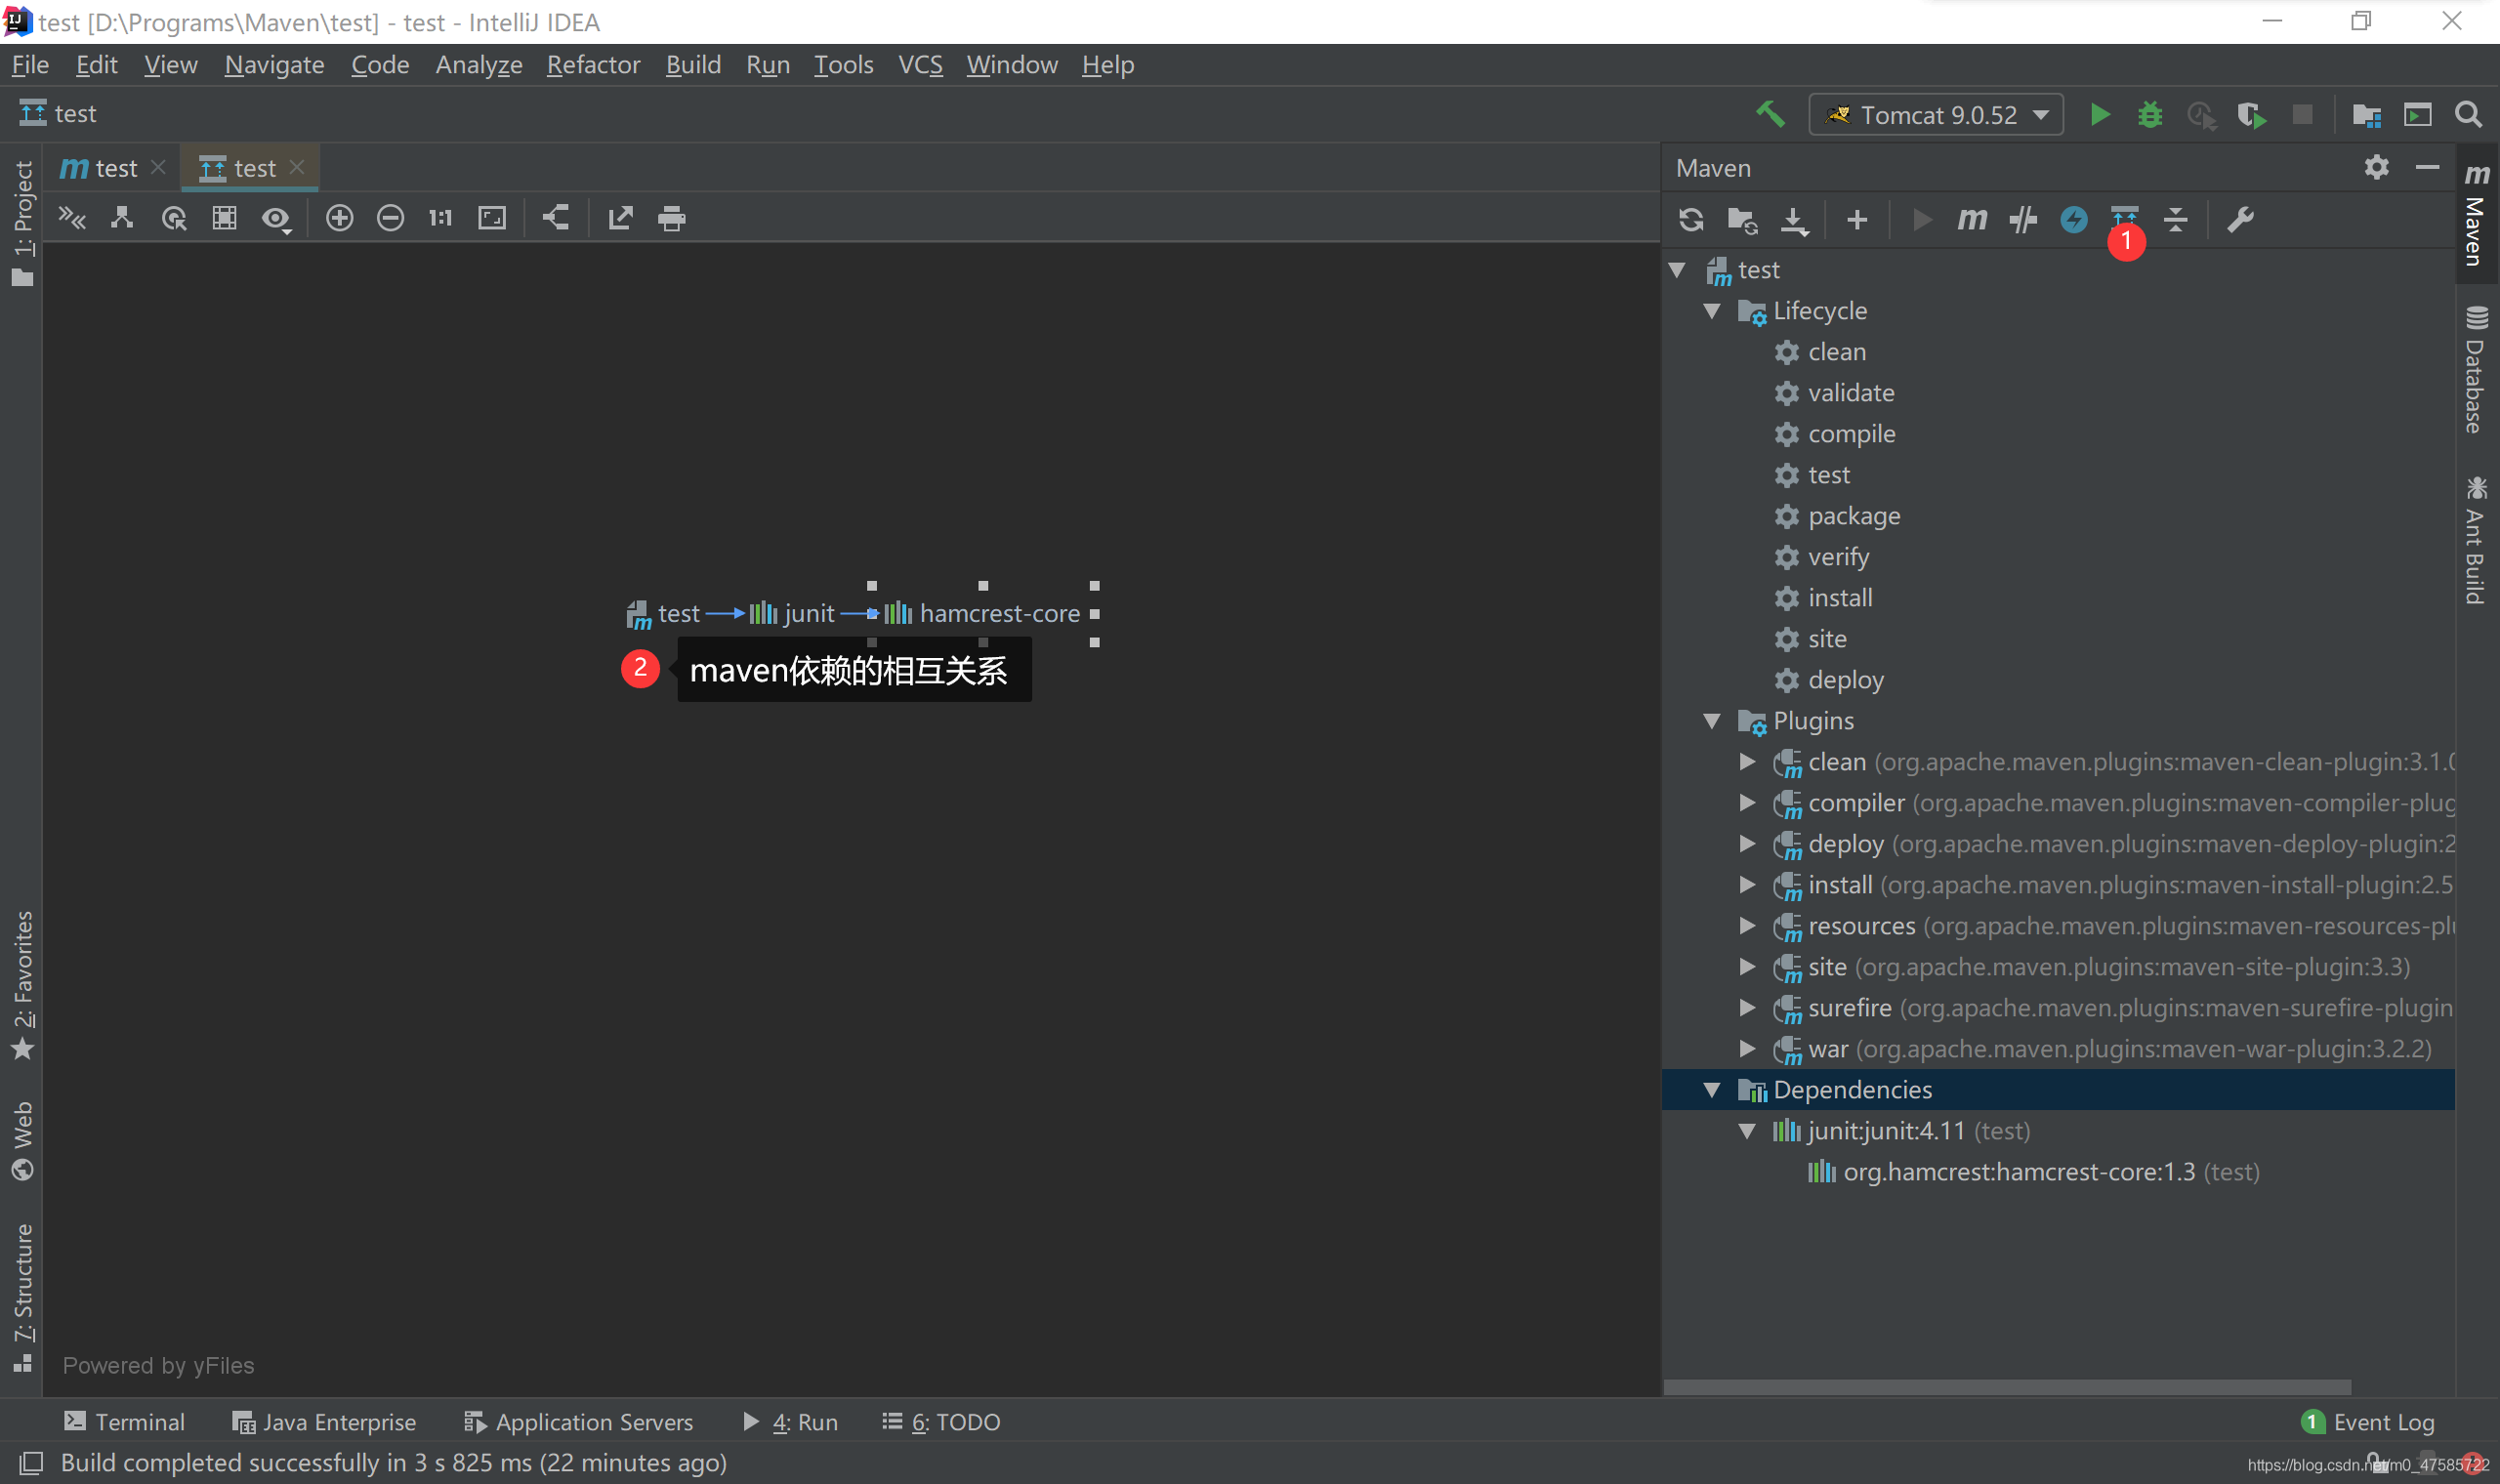This screenshot has height=1484, width=2500.
Task: Open the VCS menu
Action: point(920,65)
